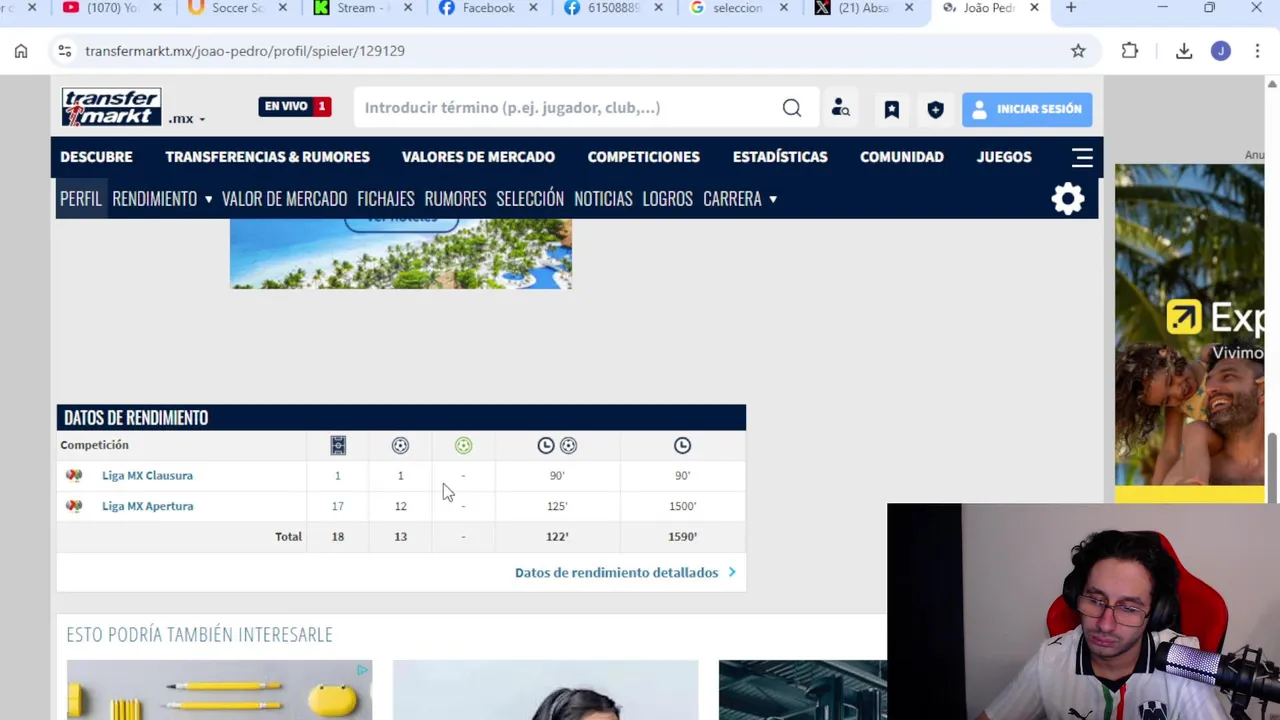Click the shield icon in header

tap(936, 109)
